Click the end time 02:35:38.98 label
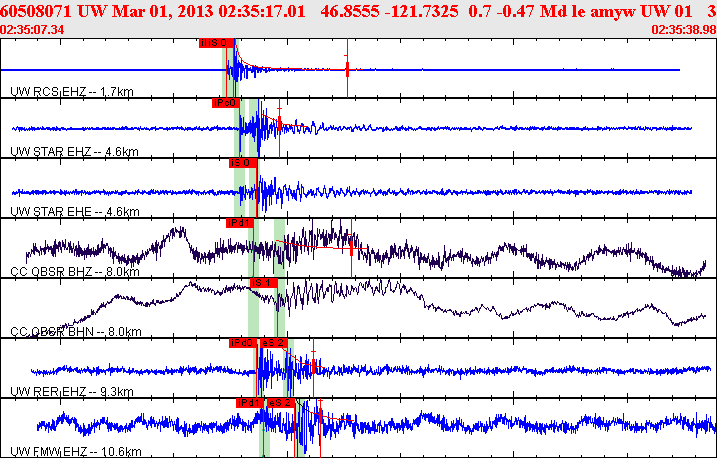The height and width of the screenshot is (458, 717). click(683, 30)
